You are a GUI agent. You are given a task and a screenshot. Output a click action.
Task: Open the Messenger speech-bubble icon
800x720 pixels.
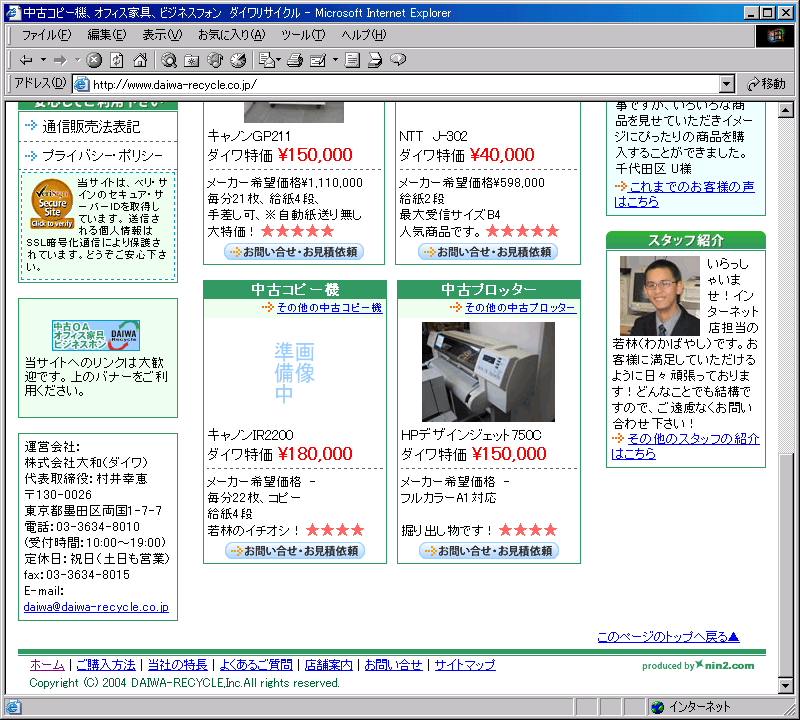pyautogui.click(x=398, y=60)
